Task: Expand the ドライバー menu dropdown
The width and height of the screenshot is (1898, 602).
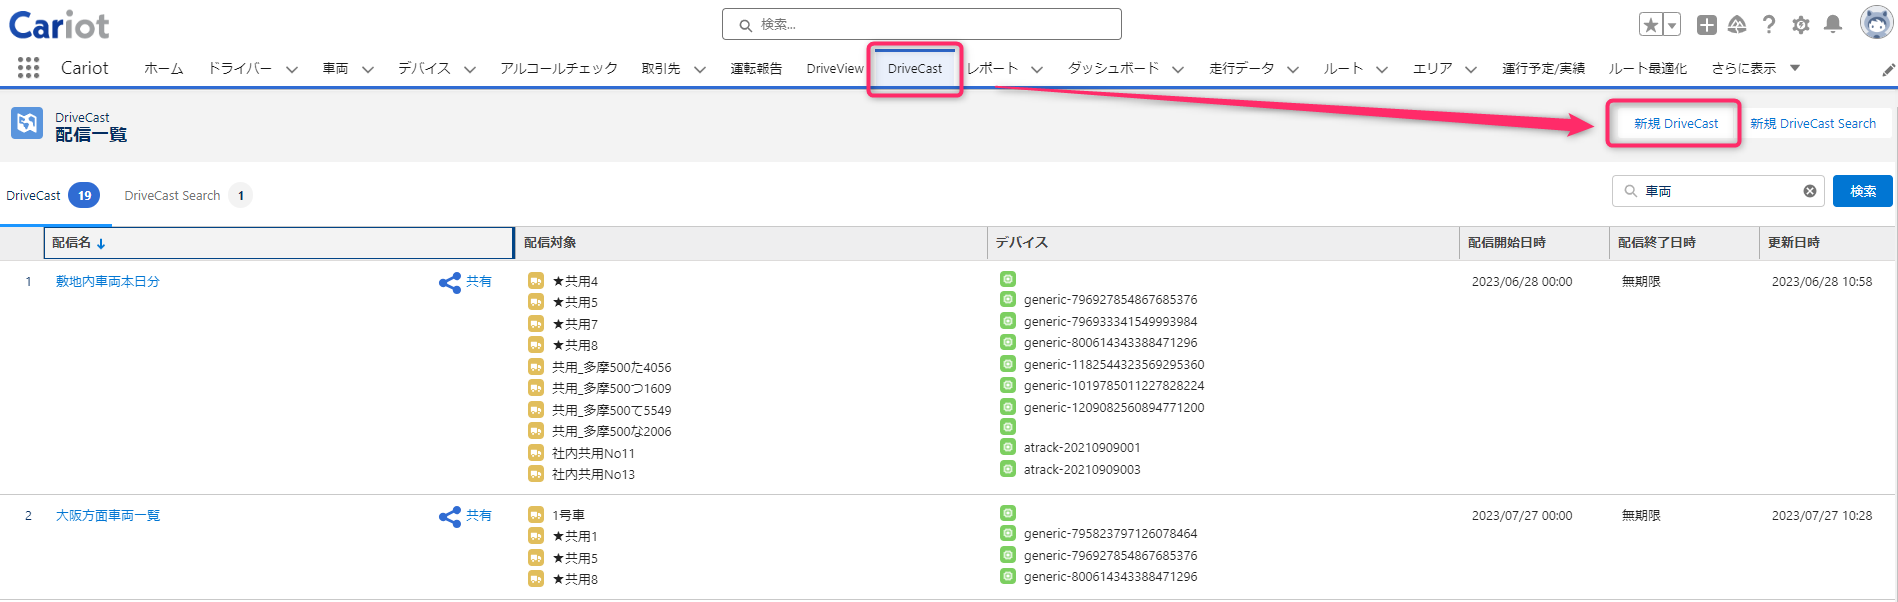Action: pyautogui.click(x=292, y=69)
